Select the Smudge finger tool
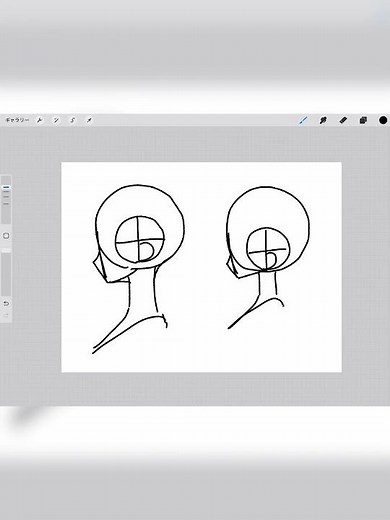The height and width of the screenshot is (520, 390). [323, 120]
